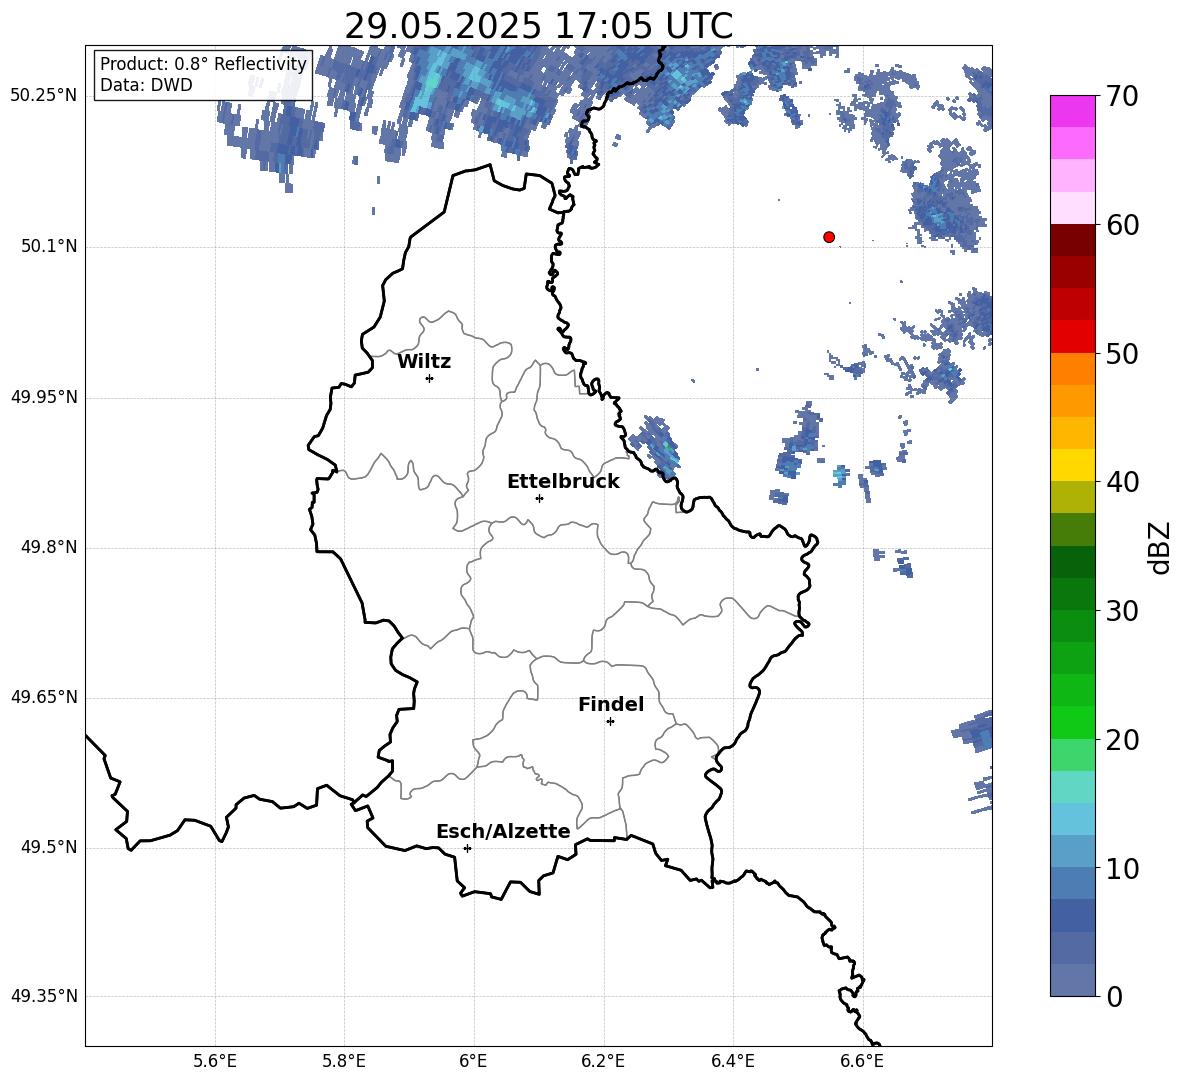Image resolution: width=1184 pixels, height=1081 pixels.
Task: Click the yellow colorbar segment above 40
Action: pyautogui.click(x=1073, y=465)
